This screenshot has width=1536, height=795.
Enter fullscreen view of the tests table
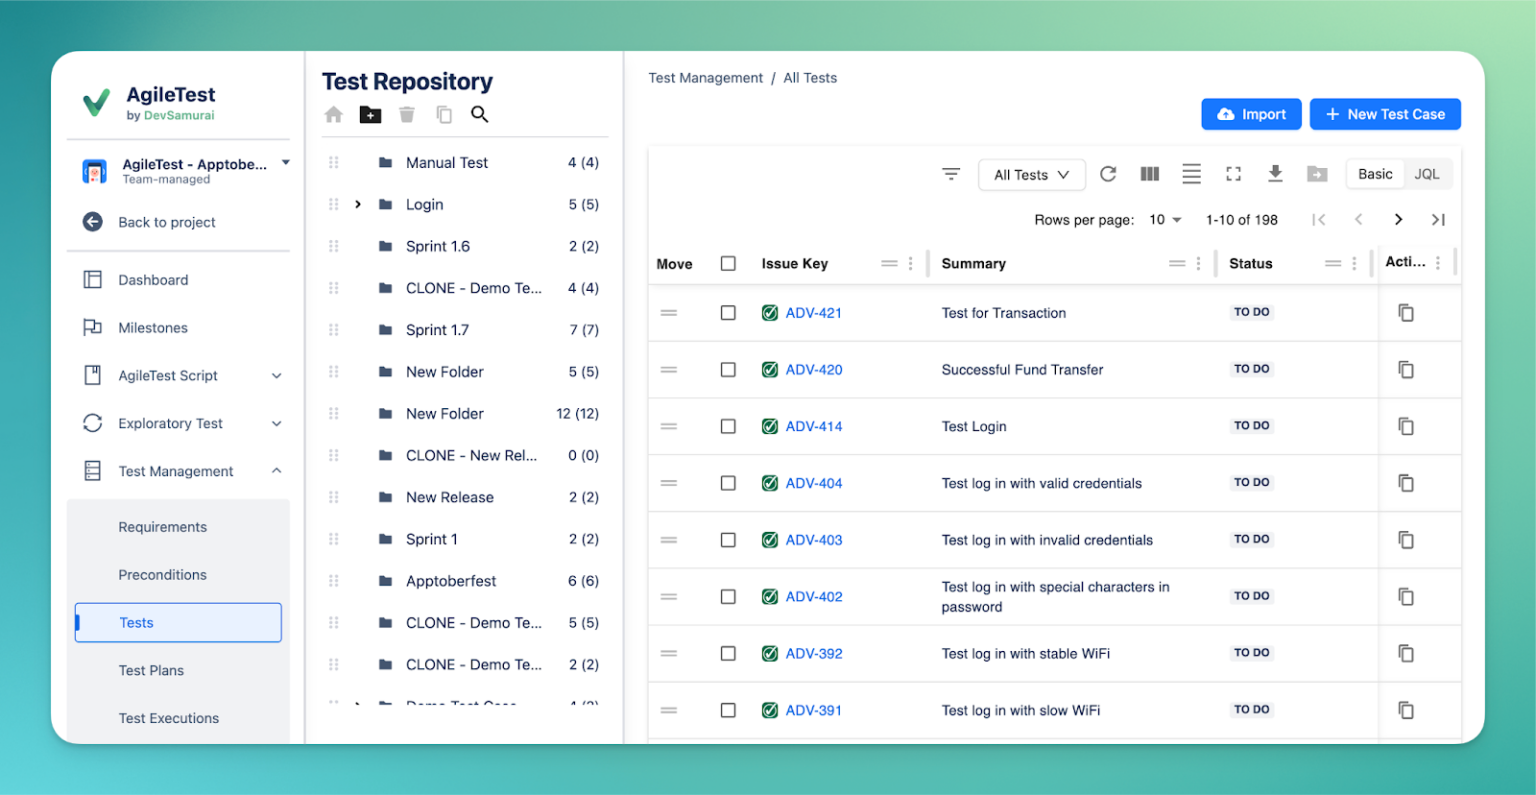tap(1233, 174)
